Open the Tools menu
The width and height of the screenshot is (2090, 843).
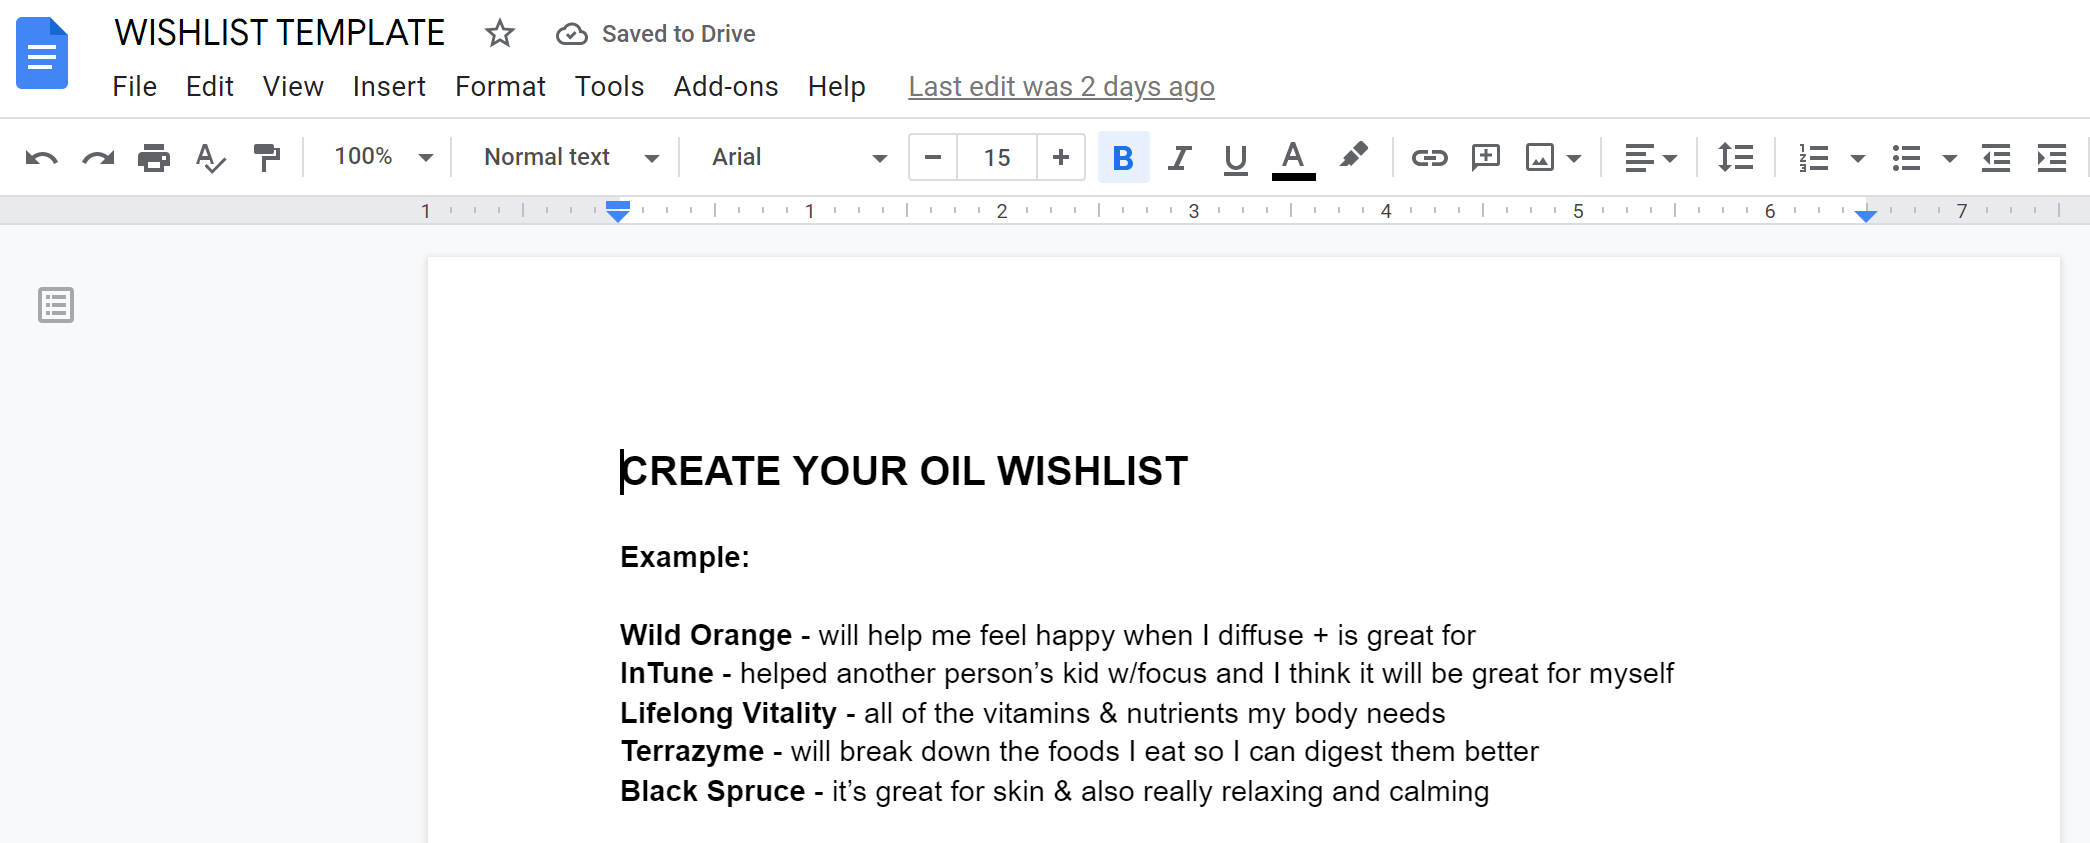point(609,87)
